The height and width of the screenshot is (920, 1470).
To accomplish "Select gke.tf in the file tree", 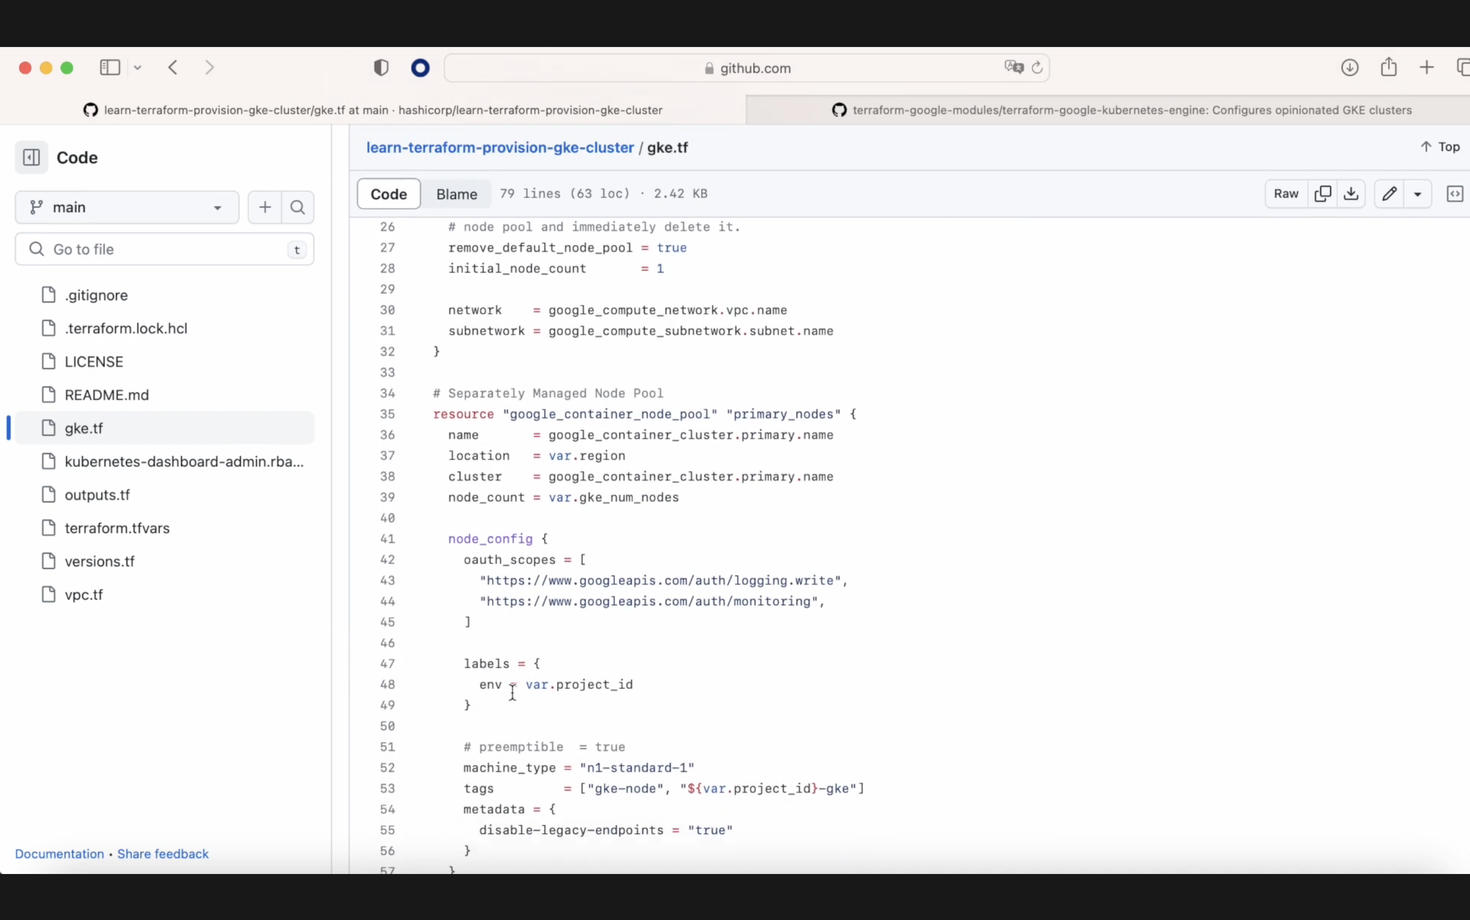I will [165, 428].
